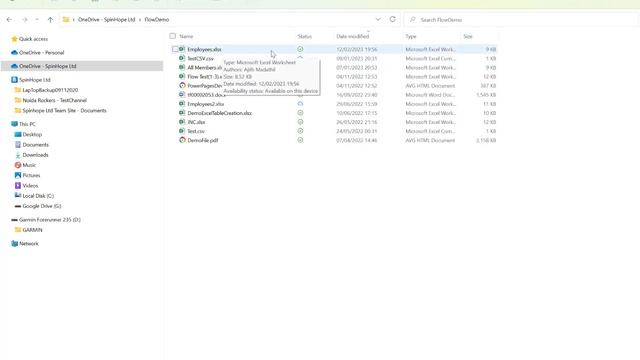Open Noida Rockers - TestChannel folder
The height and width of the screenshot is (360, 640).
pos(54,100)
